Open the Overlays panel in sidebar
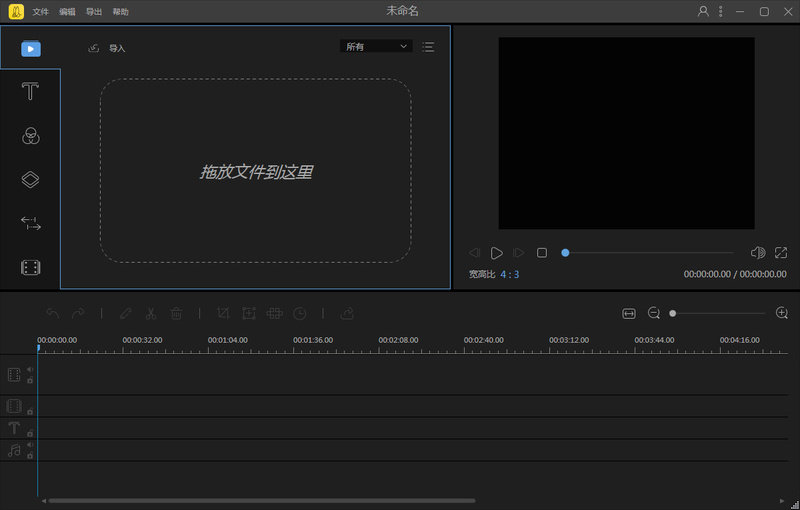Image resolution: width=800 pixels, height=510 pixels. [x=30, y=180]
